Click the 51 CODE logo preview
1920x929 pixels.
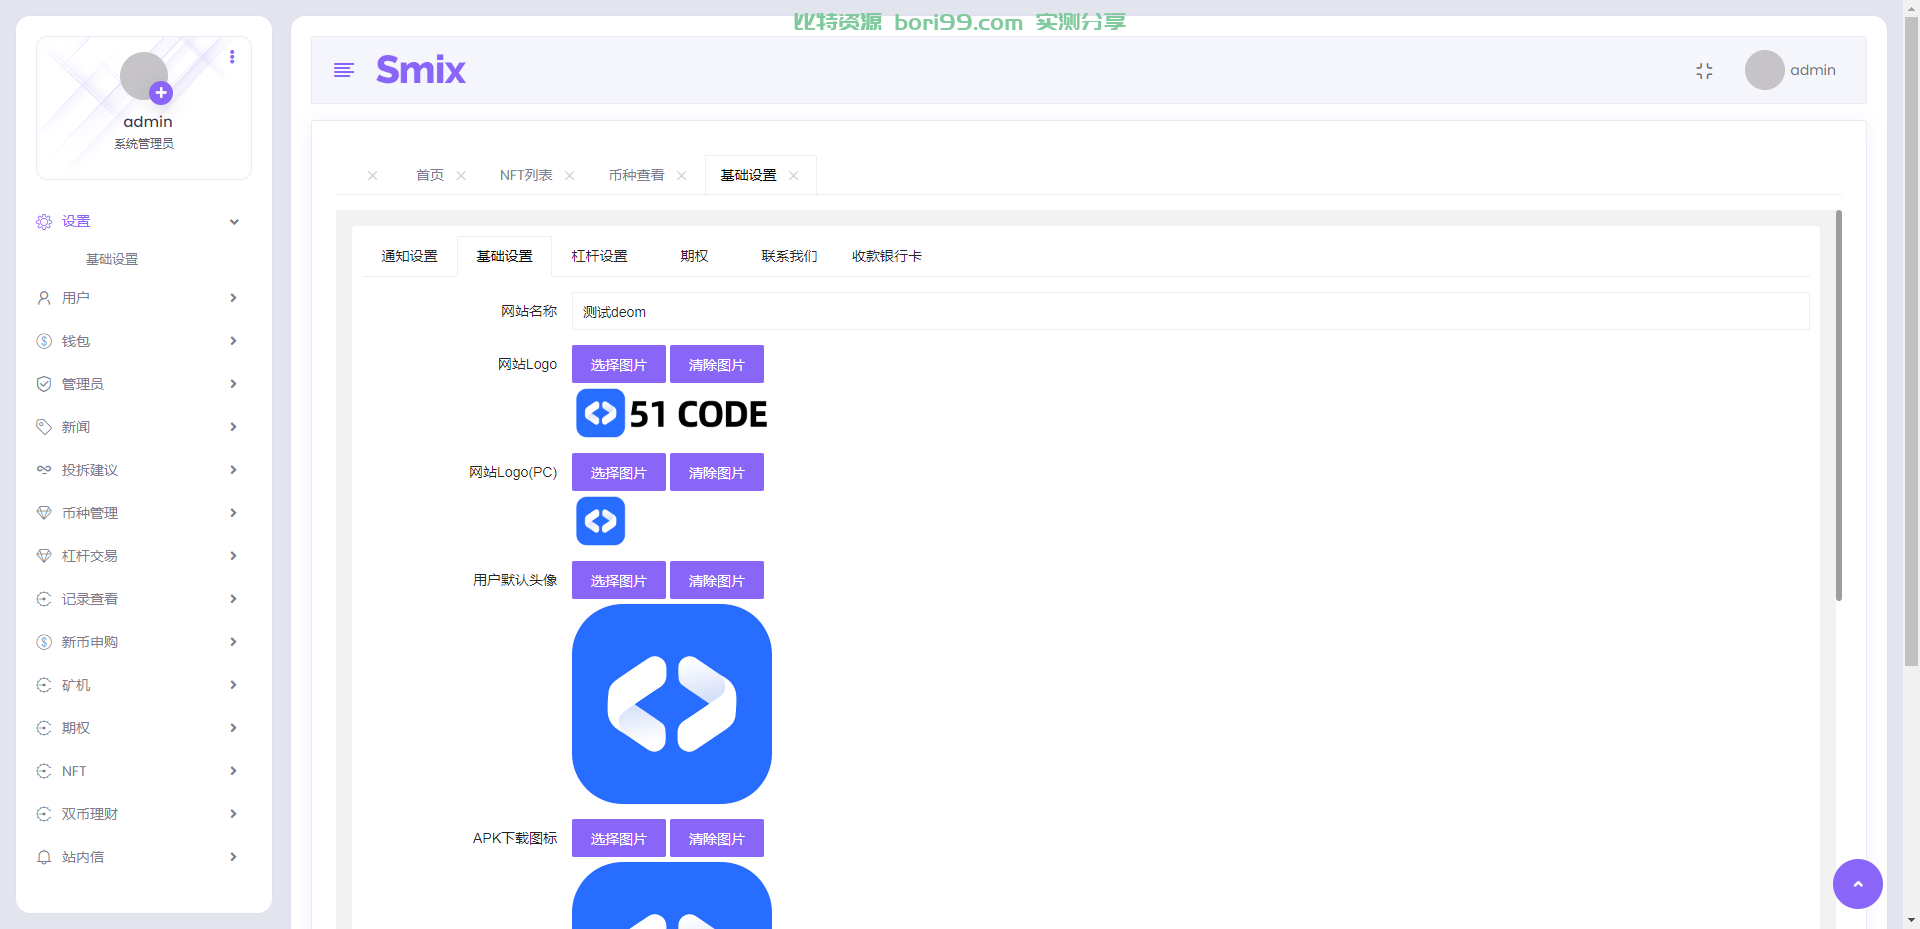point(672,413)
